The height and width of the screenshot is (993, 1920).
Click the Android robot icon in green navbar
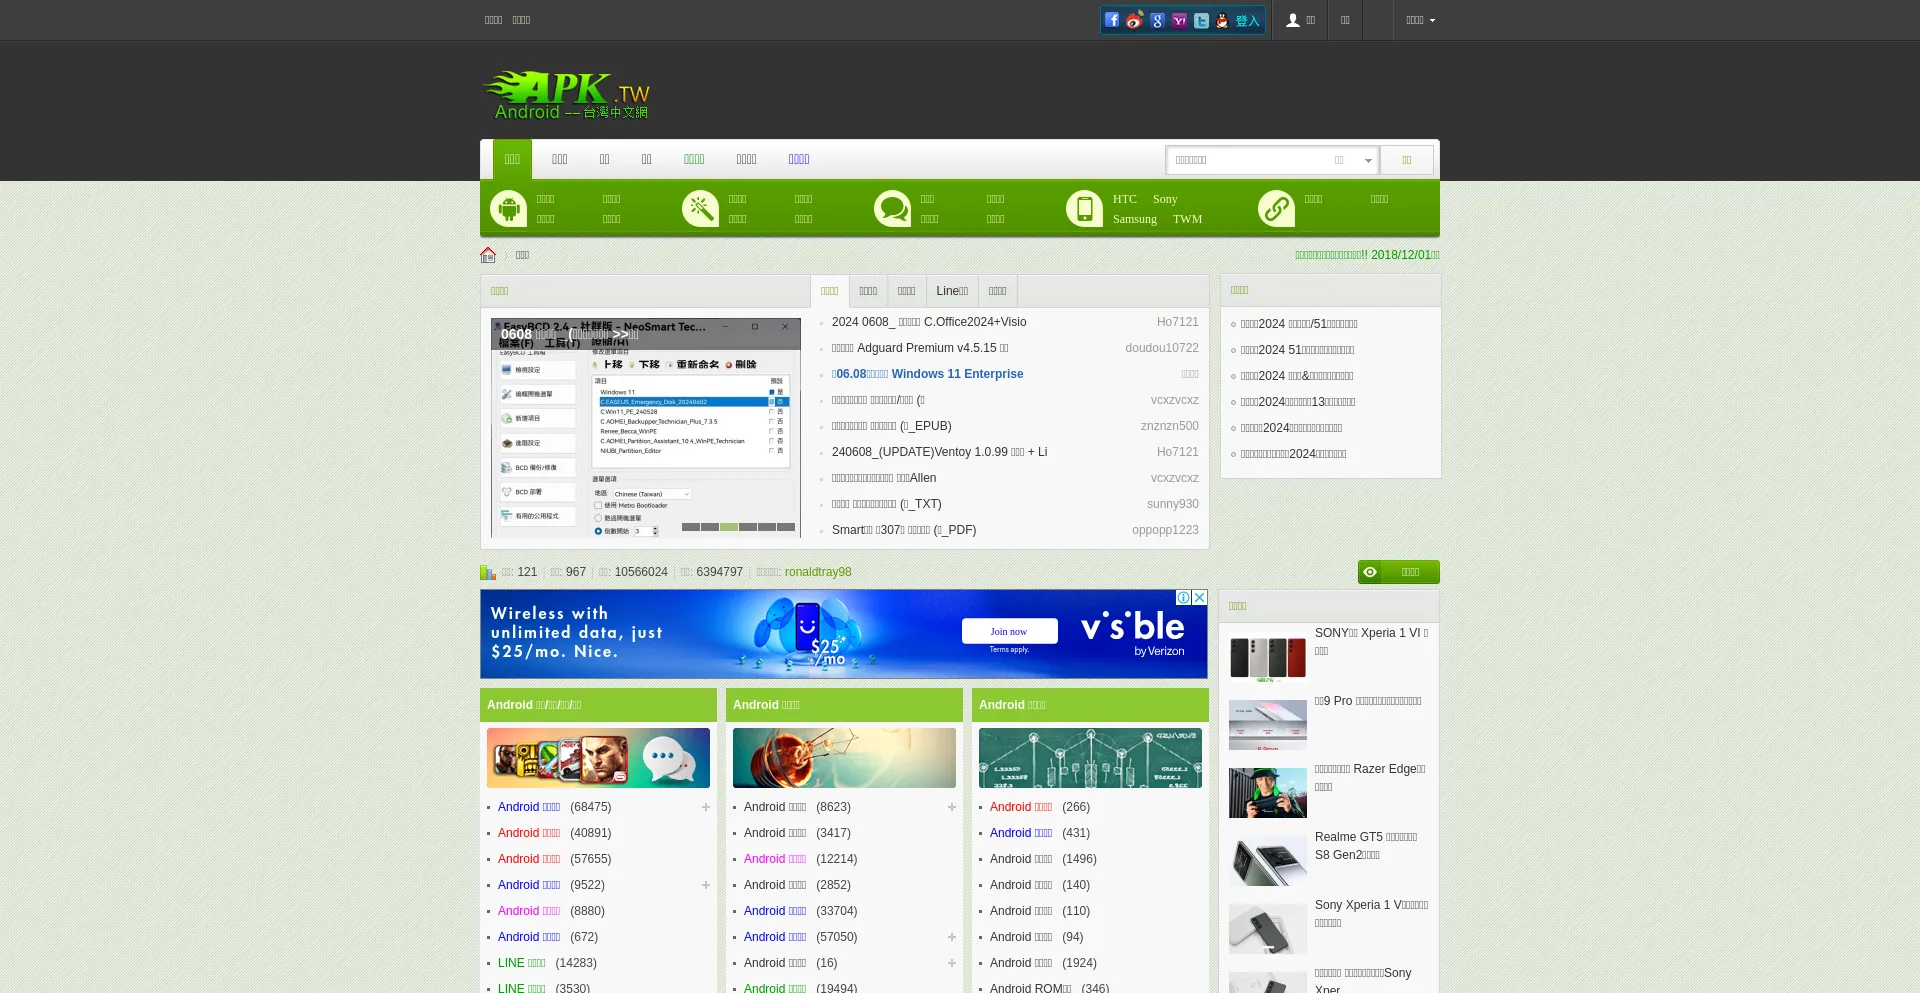pyautogui.click(x=508, y=207)
